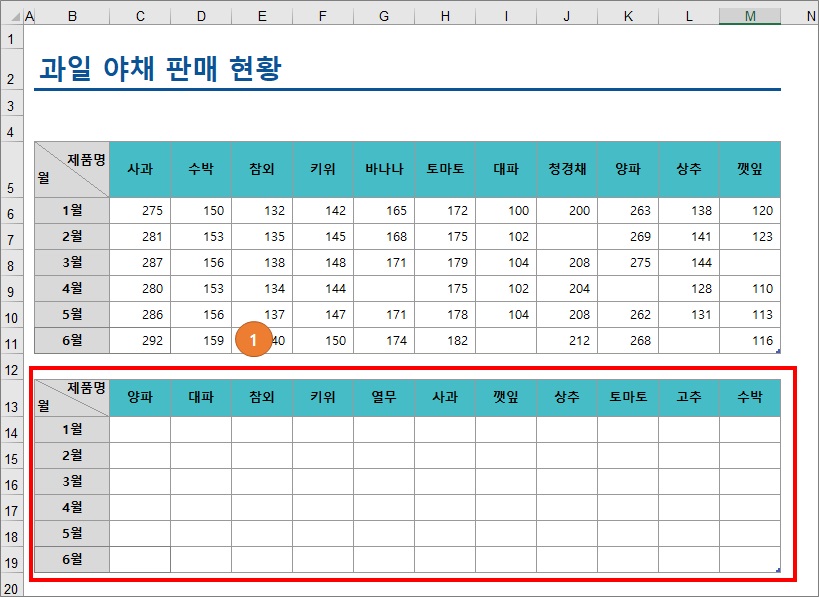819x597 pixels.
Task: Select cell with value 212
Action: tap(567, 341)
